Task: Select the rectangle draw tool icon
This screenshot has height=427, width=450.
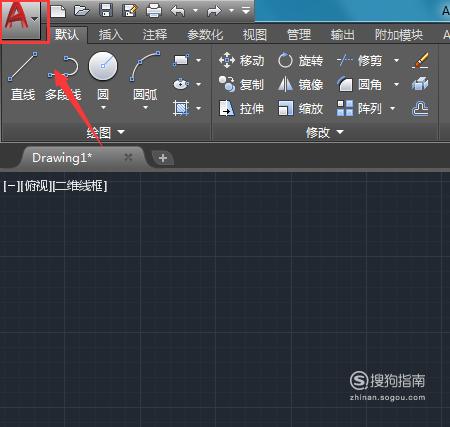Action: pyautogui.click(x=181, y=60)
